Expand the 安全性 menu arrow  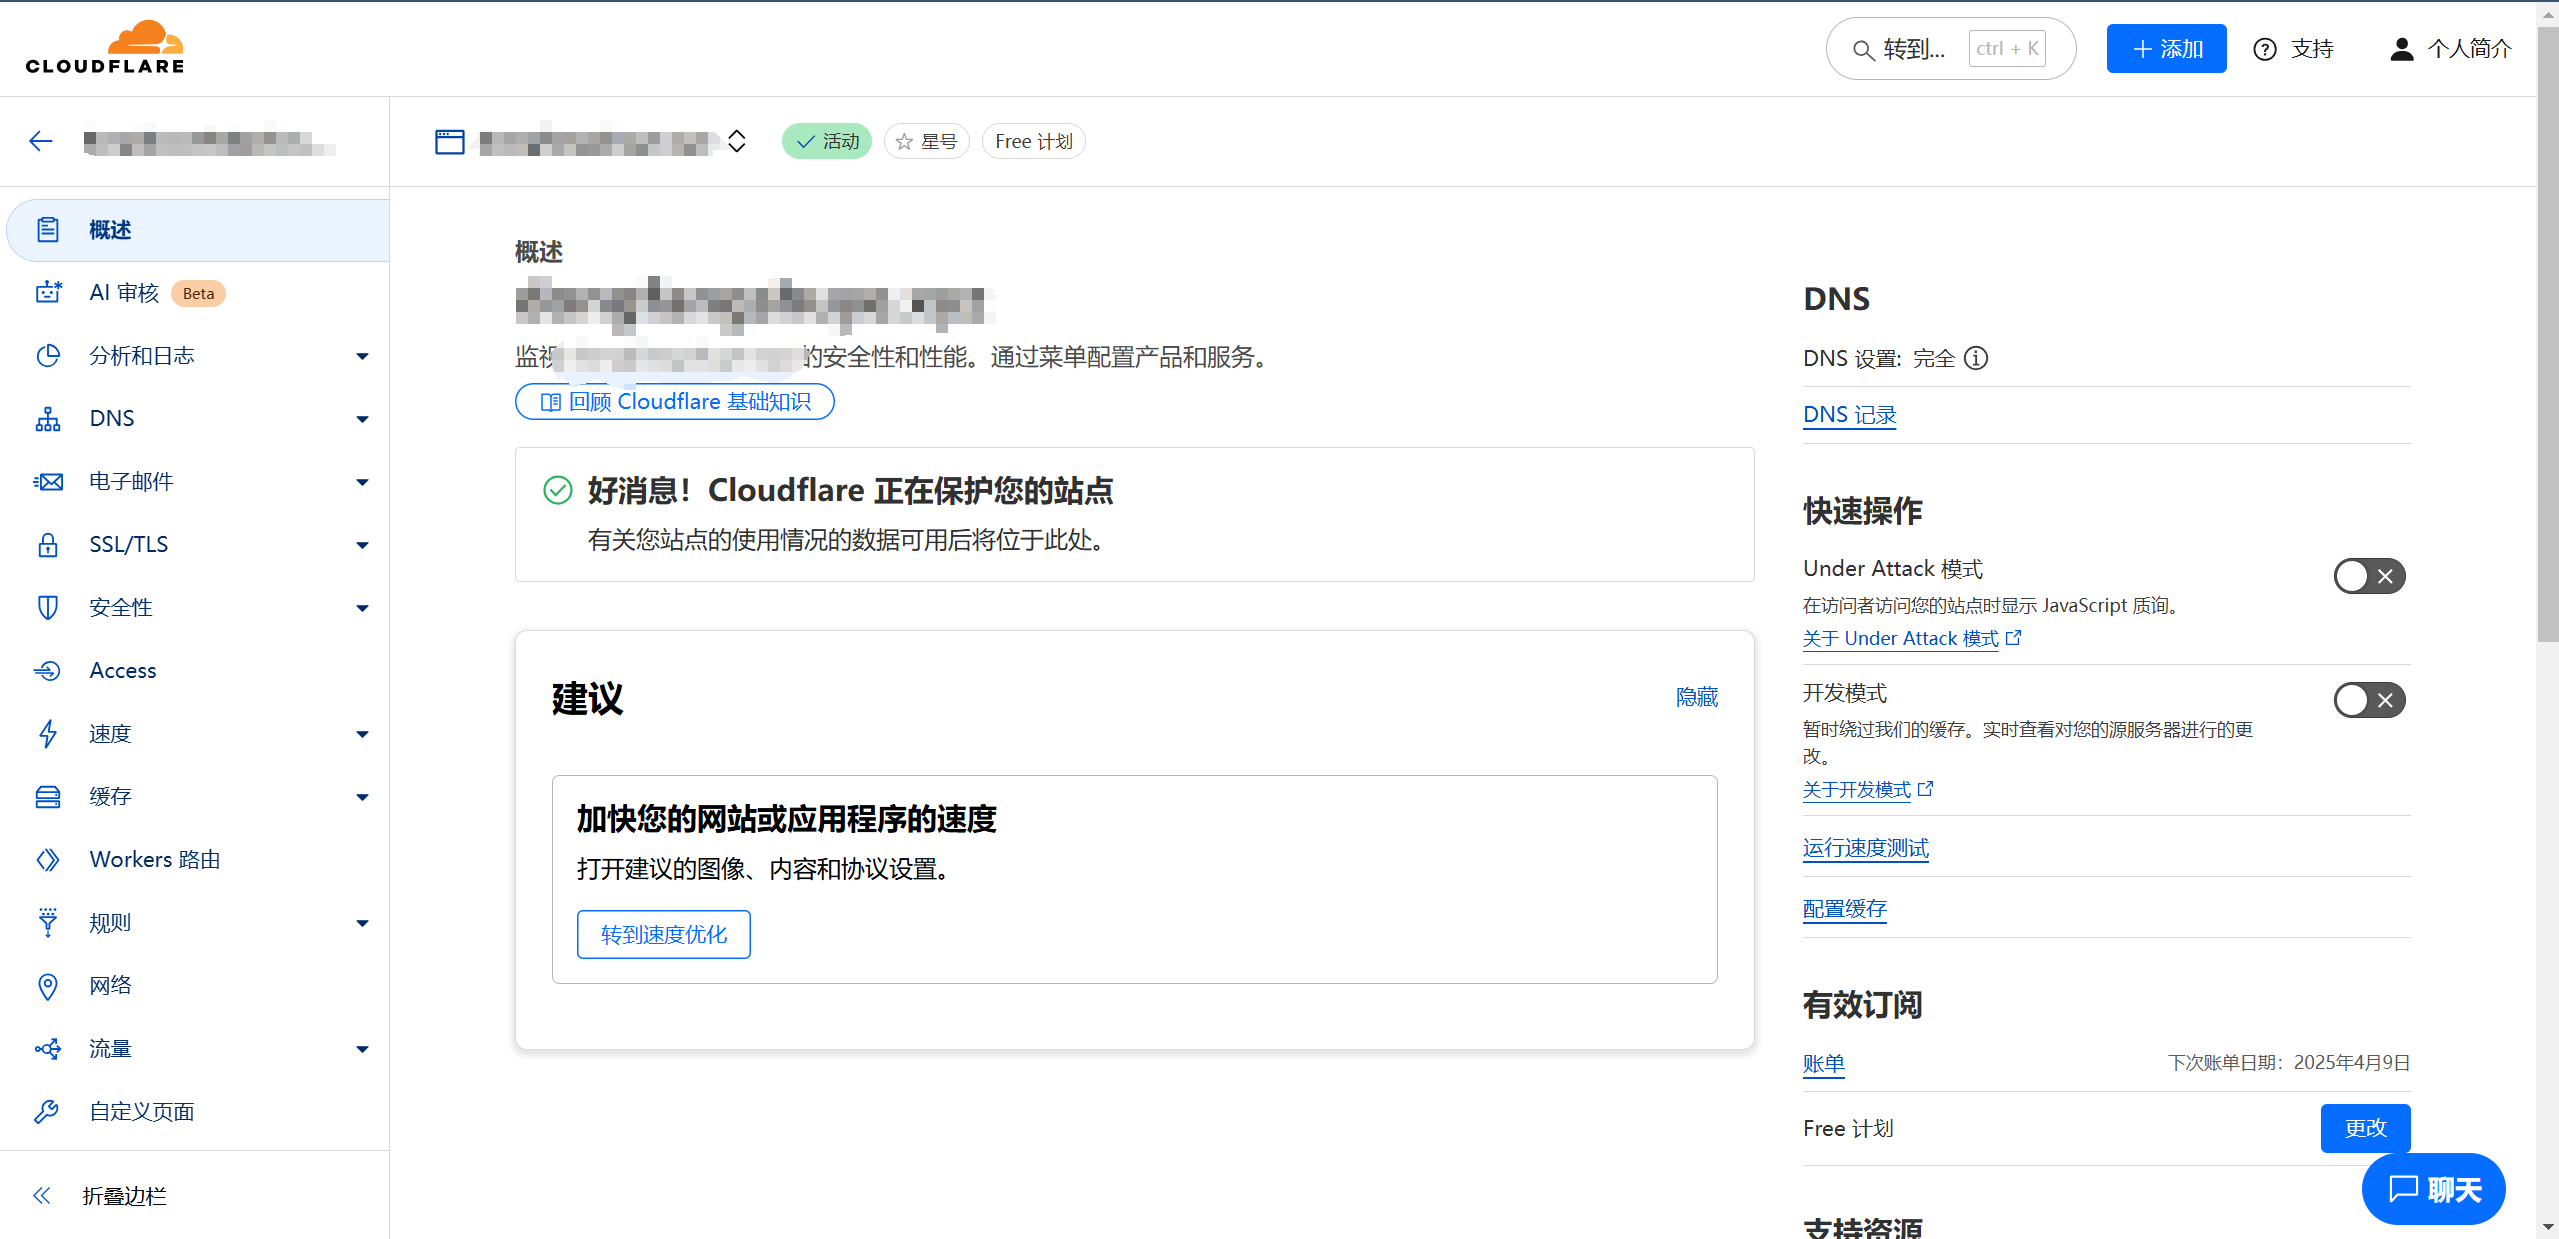pyautogui.click(x=362, y=608)
